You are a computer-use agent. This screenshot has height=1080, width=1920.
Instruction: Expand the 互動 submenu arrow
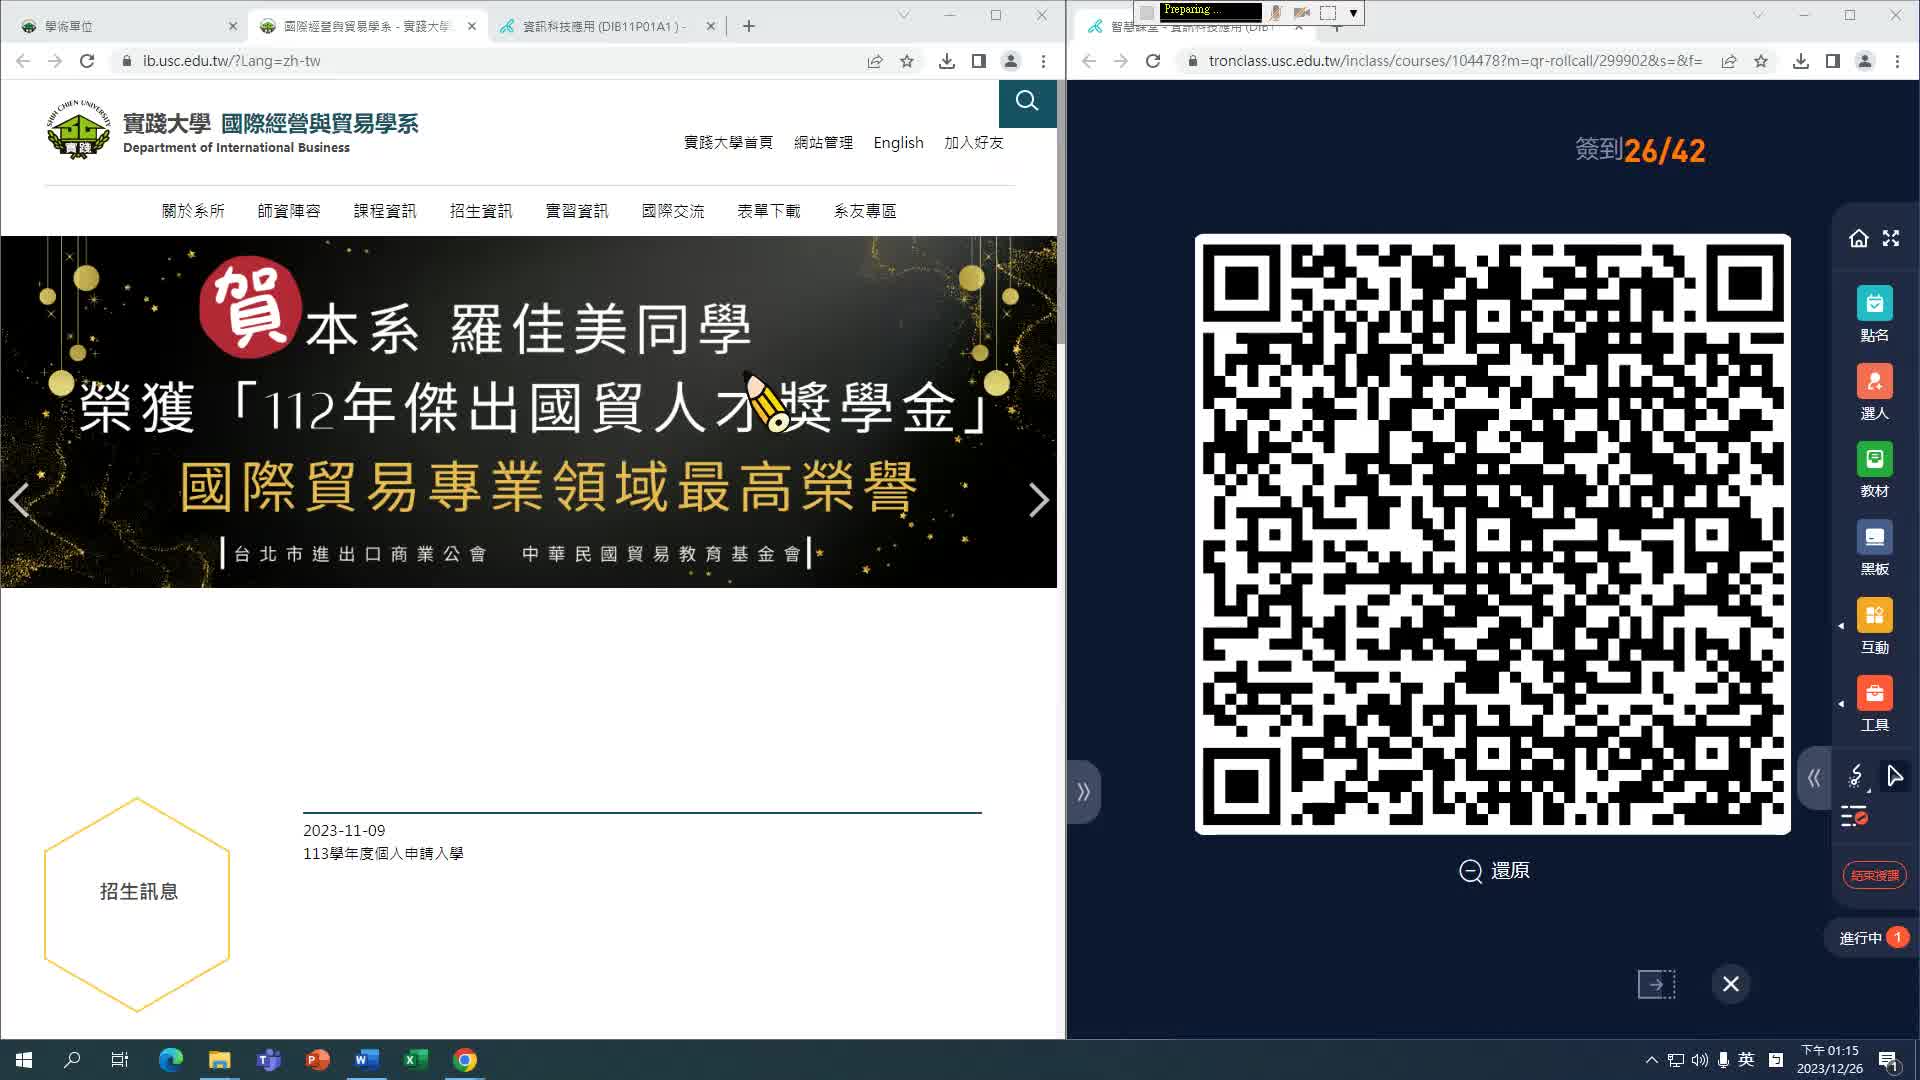click(1841, 626)
